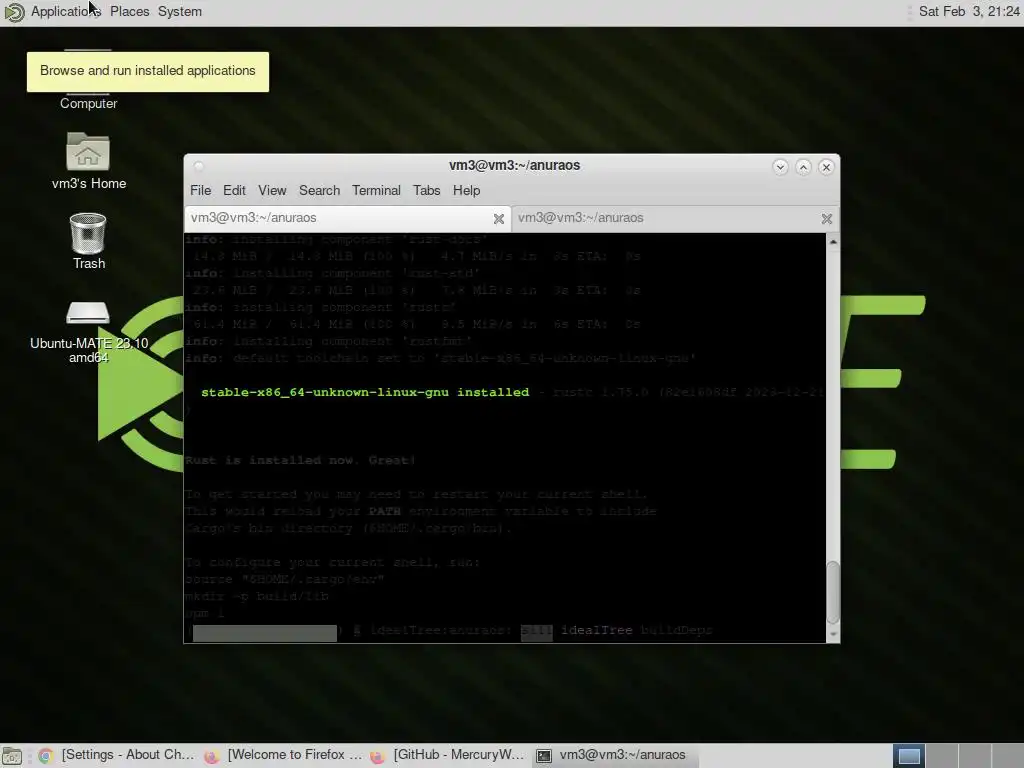The image size is (1024, 768).
Task: Click the 'Rust is installed now. Great!' line
Action: coord(300,460)
